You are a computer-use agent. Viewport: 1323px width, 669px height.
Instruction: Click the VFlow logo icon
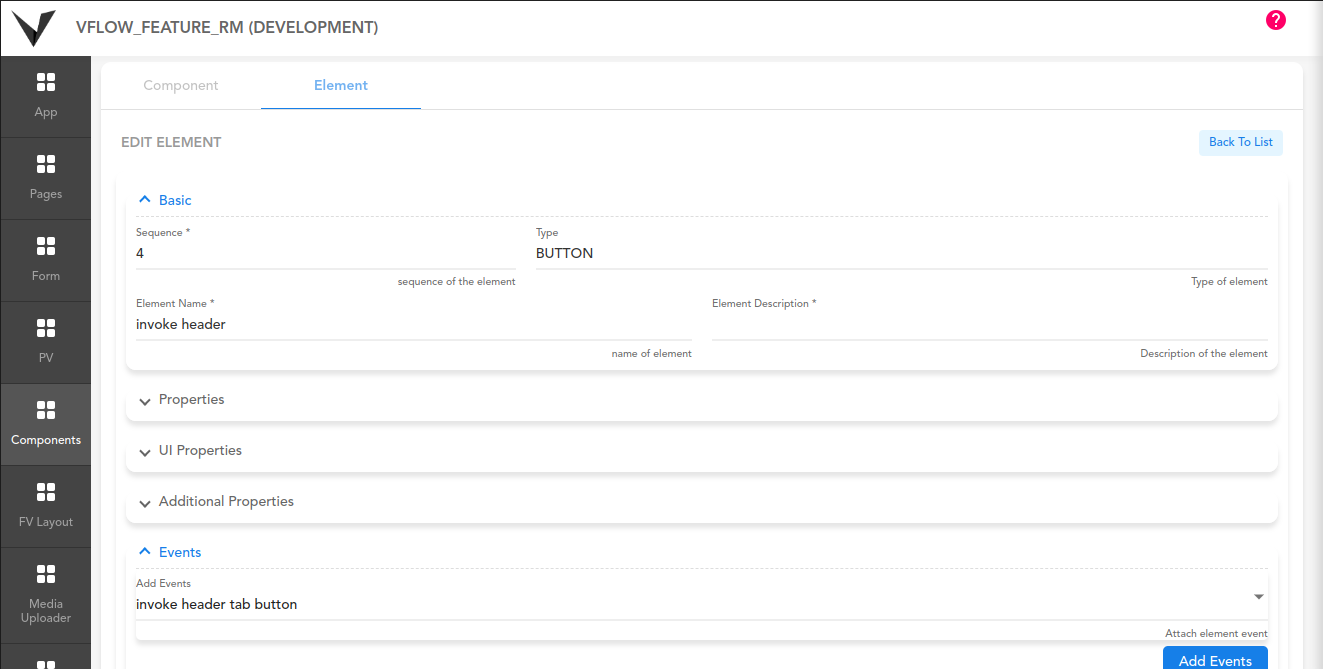[x=33, y=28]
